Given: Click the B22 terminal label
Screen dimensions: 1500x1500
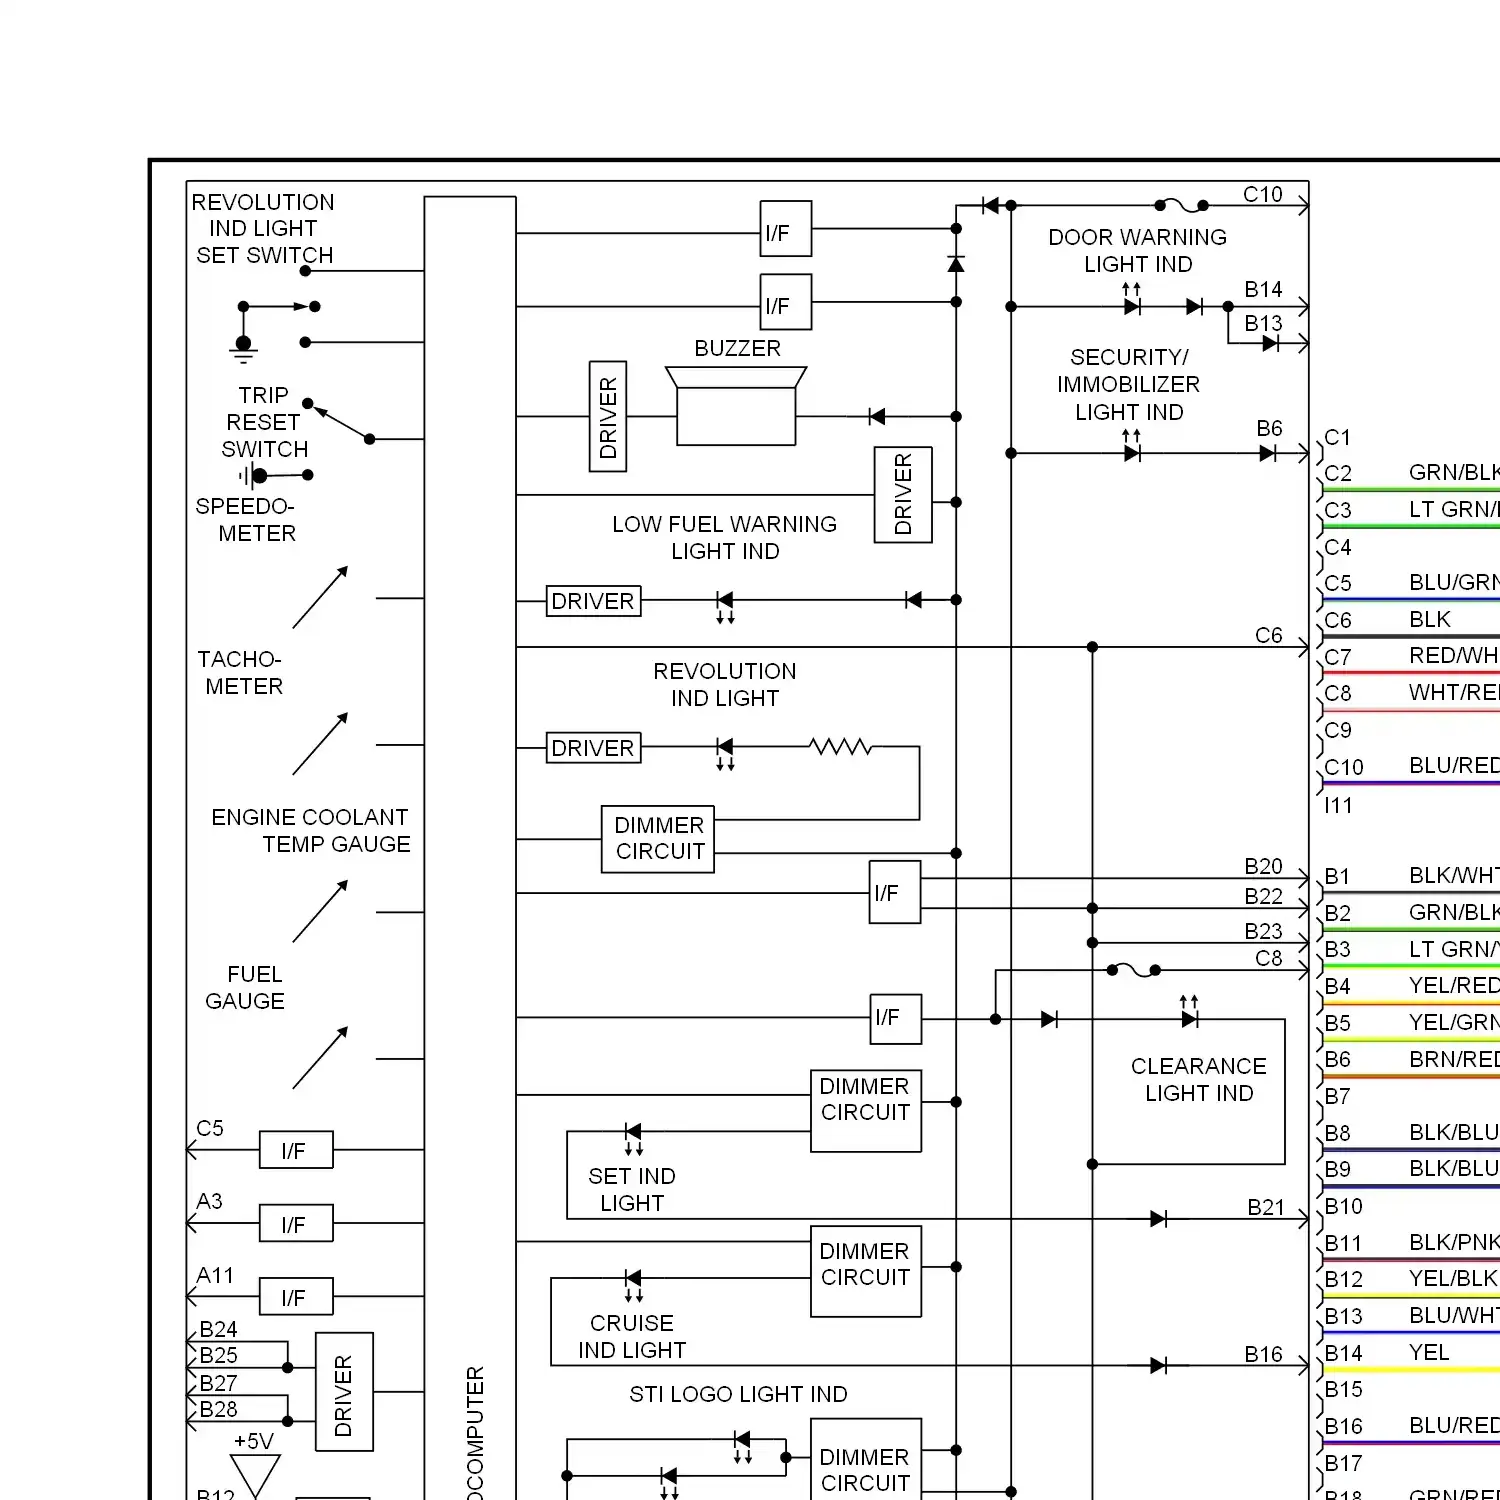Looking at the screenshot, I should tap(1263, 896).
